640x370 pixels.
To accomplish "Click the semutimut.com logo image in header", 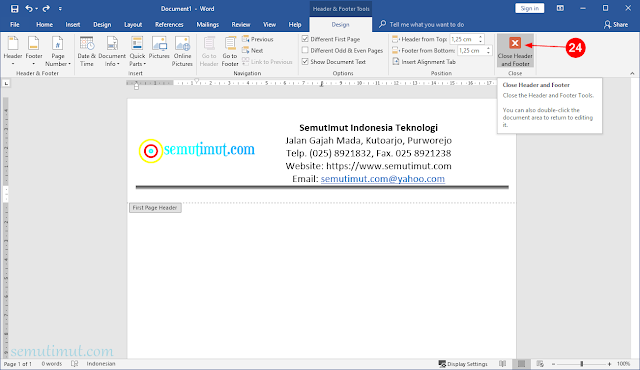I will (197, 150).
